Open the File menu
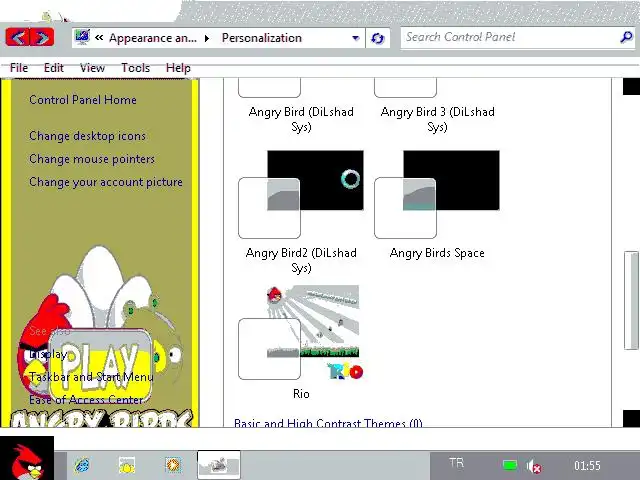This screenshot has width=640, height=480. click(x=19, y=68)
